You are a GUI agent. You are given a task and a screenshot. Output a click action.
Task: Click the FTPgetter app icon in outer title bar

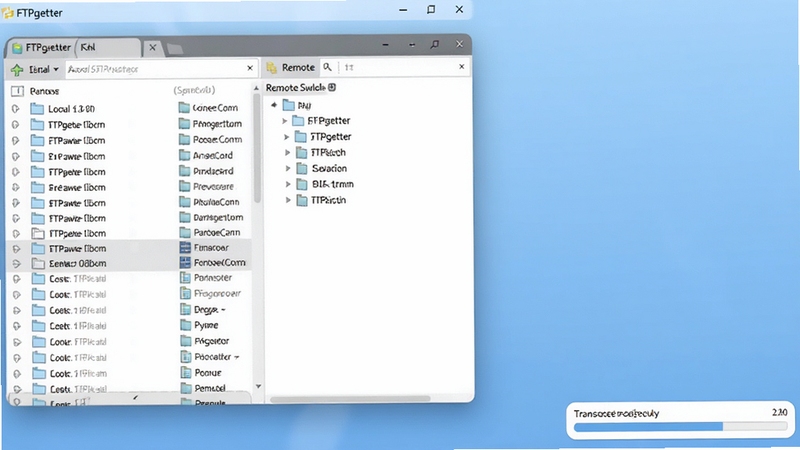[8, 13]
